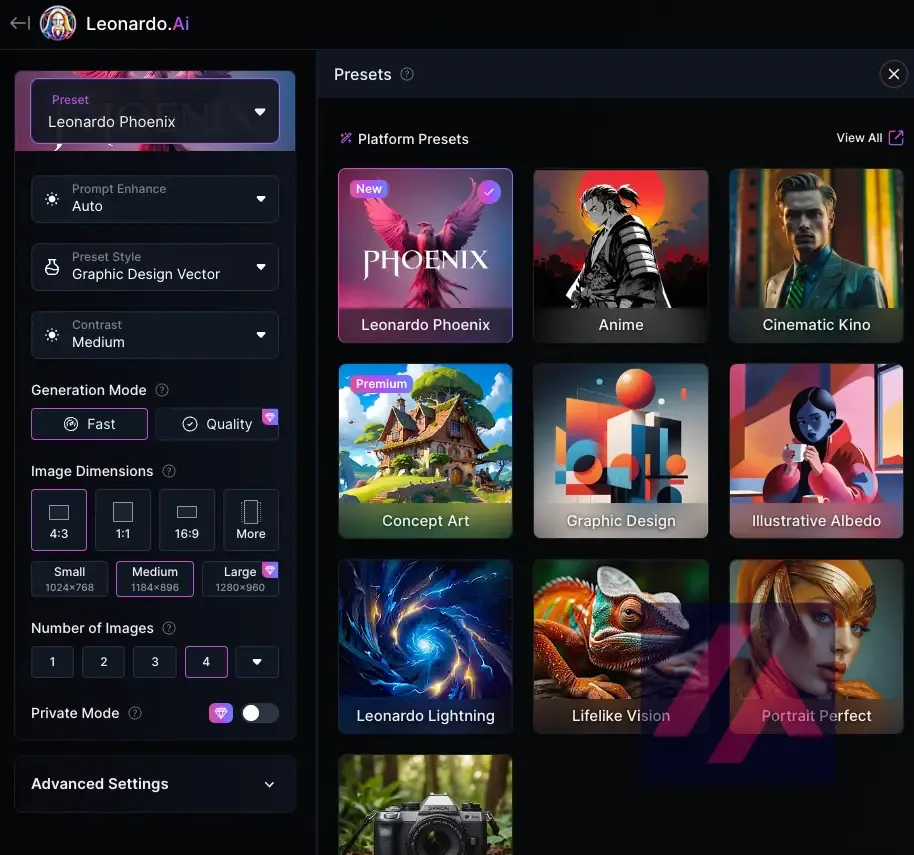914x855 pixels.
Task: Click the Number of Images label
Action: click(x=92, y=628)
